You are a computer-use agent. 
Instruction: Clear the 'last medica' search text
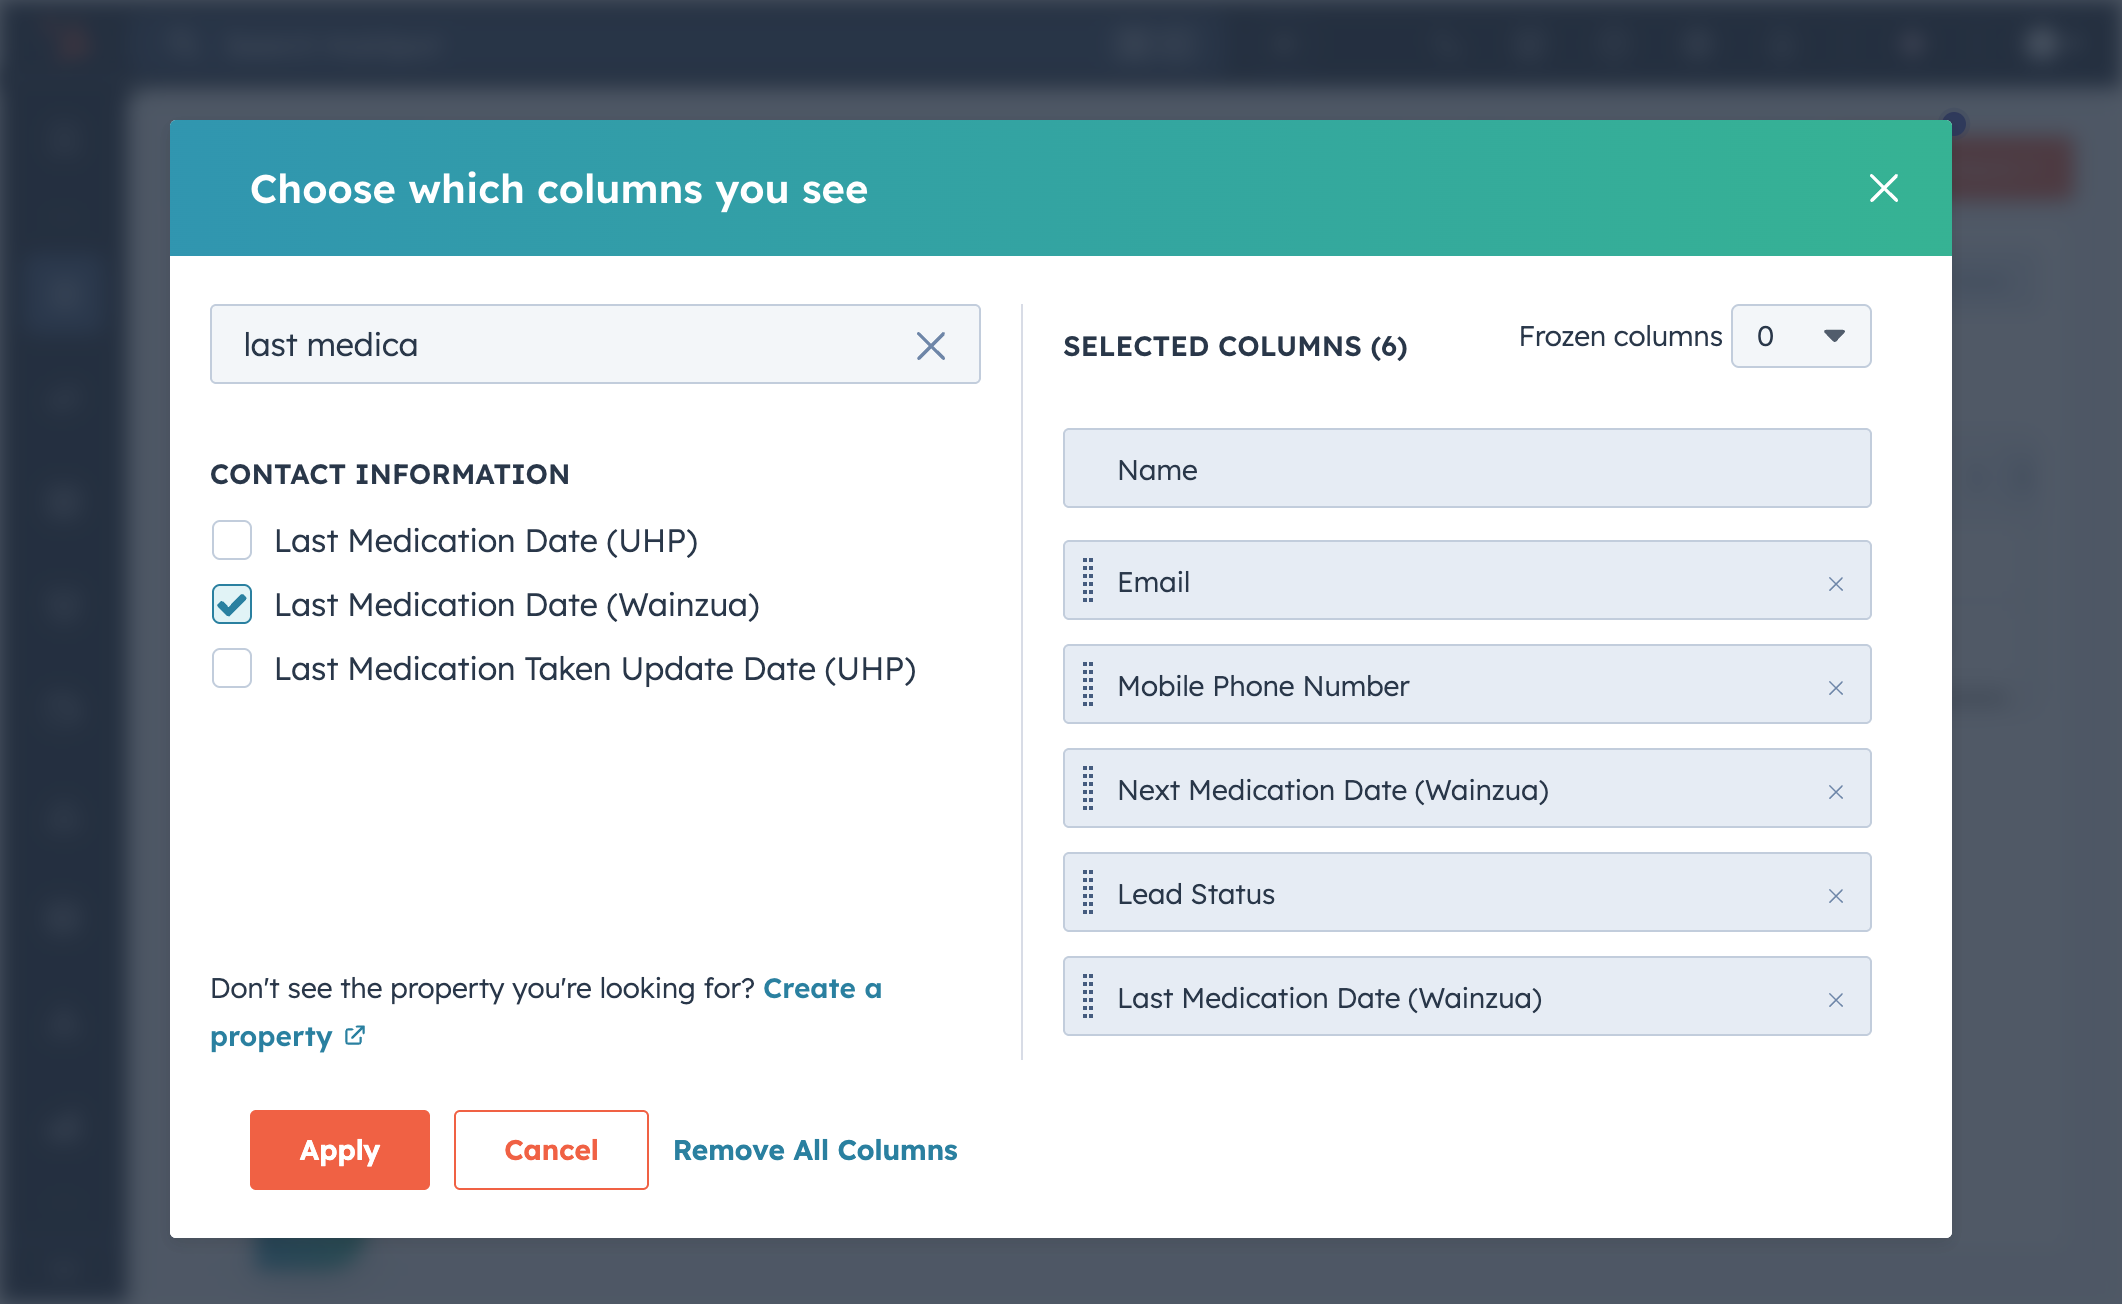(x=931, y=346)
